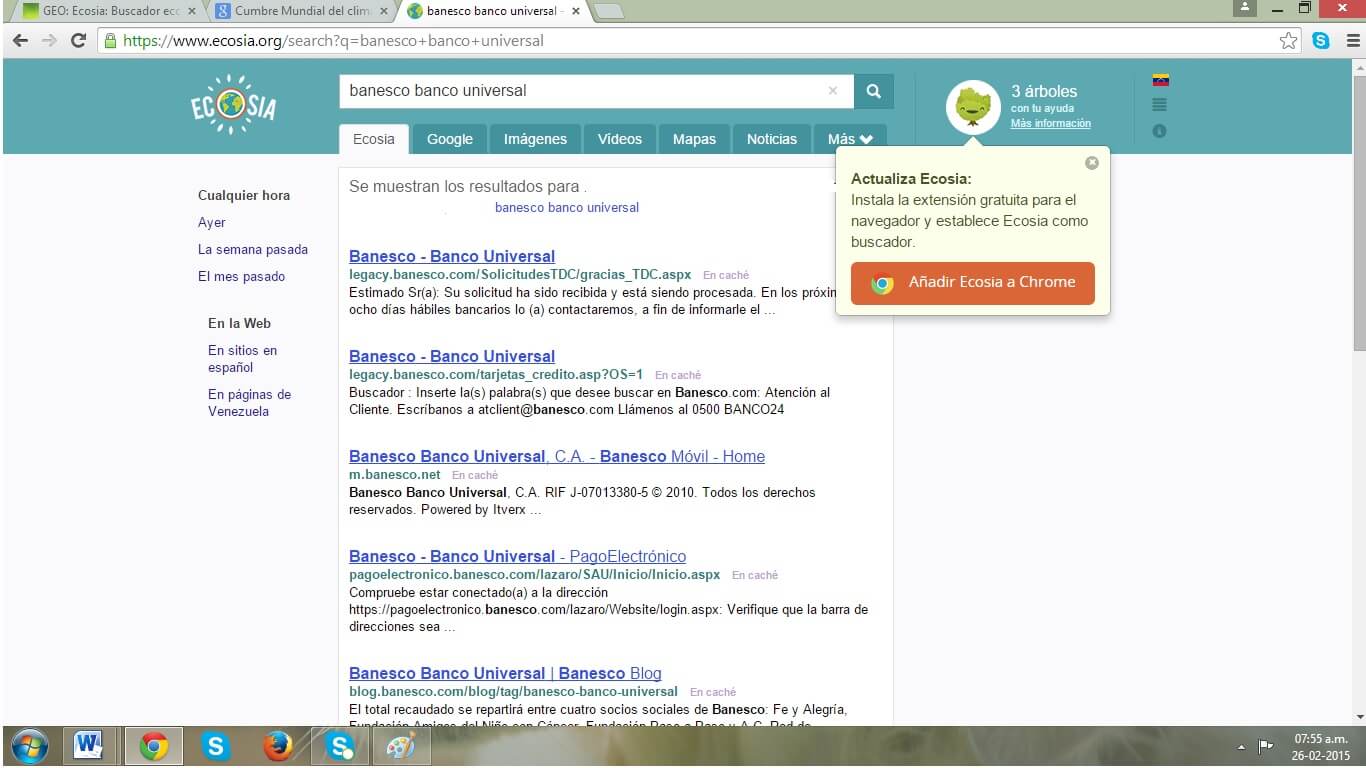Expand the Más dropdown tab
The width and height of the screenshot is (1366, 768).
(x=850, y=139)
